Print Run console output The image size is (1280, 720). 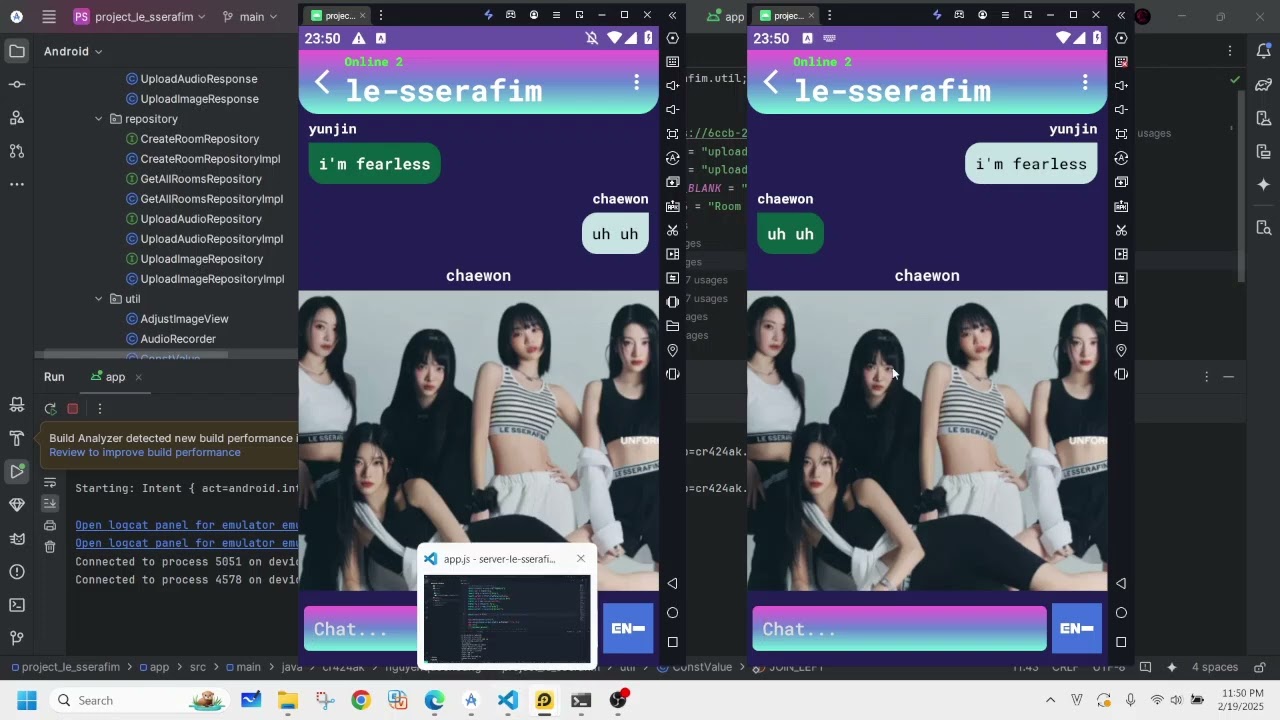pos(50,525)
